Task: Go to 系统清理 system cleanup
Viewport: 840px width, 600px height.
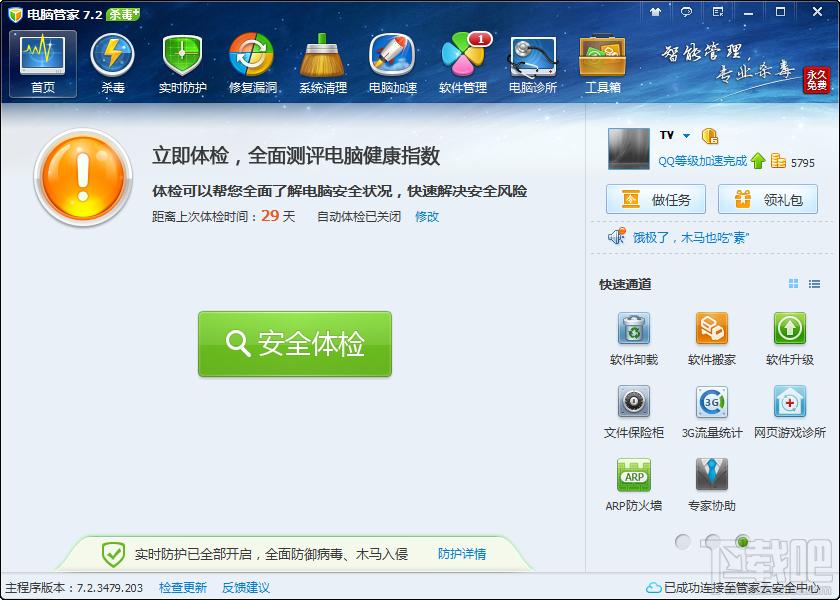Action: pos(322,64)
